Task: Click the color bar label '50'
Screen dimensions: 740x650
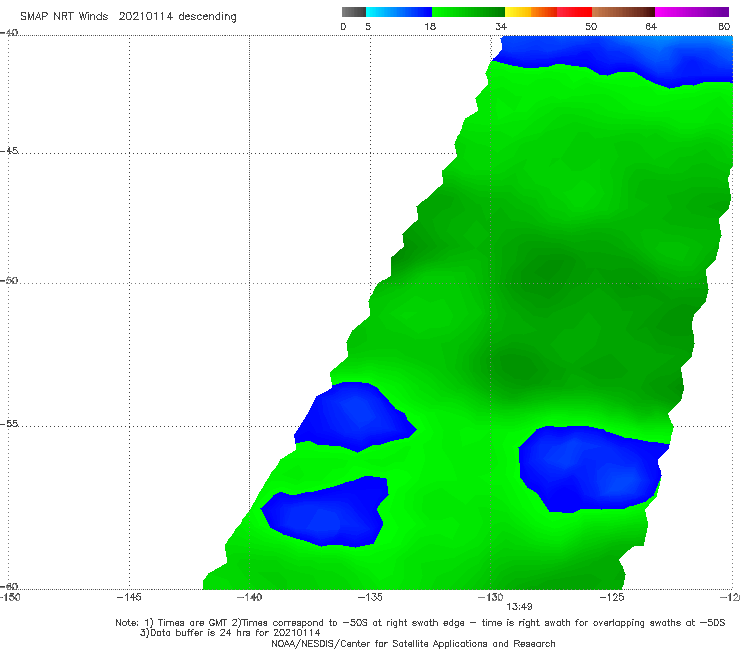Action: (x=591, y=27)
